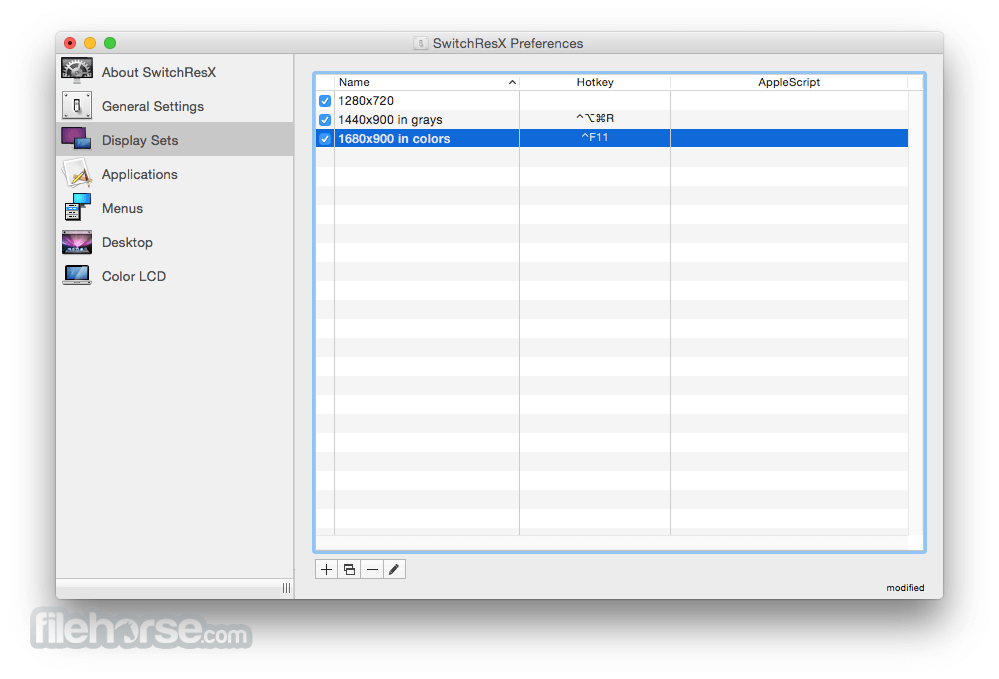Image resolution: width=999 pixels, height=679 pixels.
Task: Select the General Settings switch icon
Action: (77, 106)
